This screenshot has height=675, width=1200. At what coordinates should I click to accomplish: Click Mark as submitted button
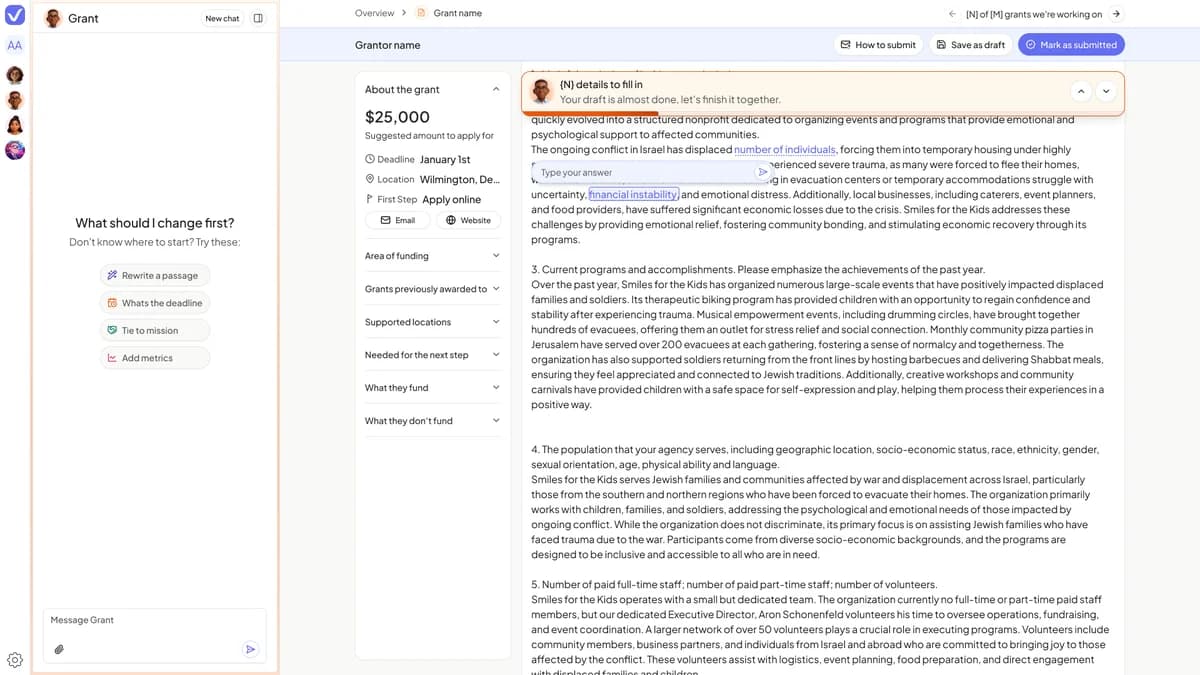(1071, 44)
